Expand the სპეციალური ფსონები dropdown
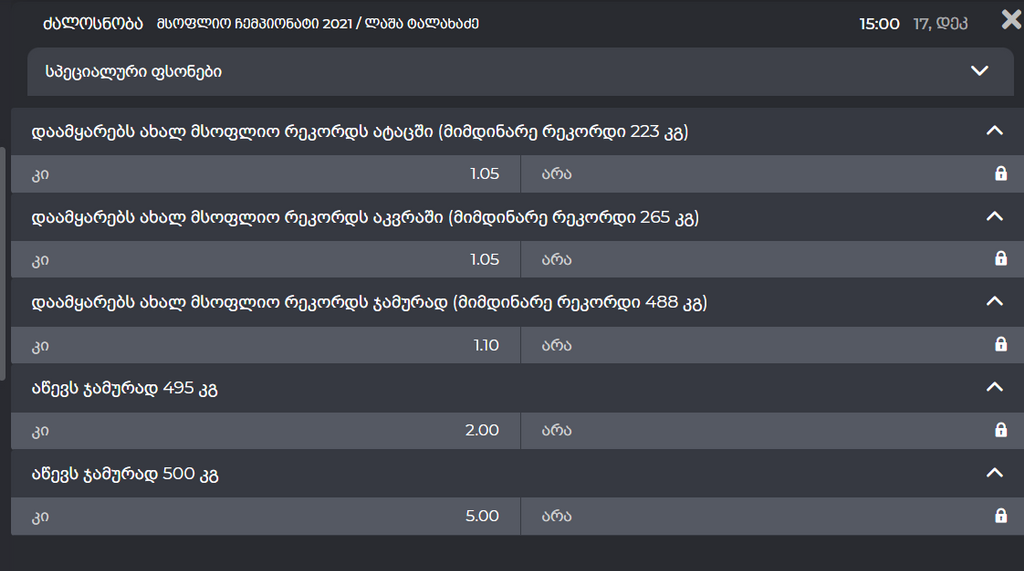The width and height of the screenshot is (1024, 571). 979,71
